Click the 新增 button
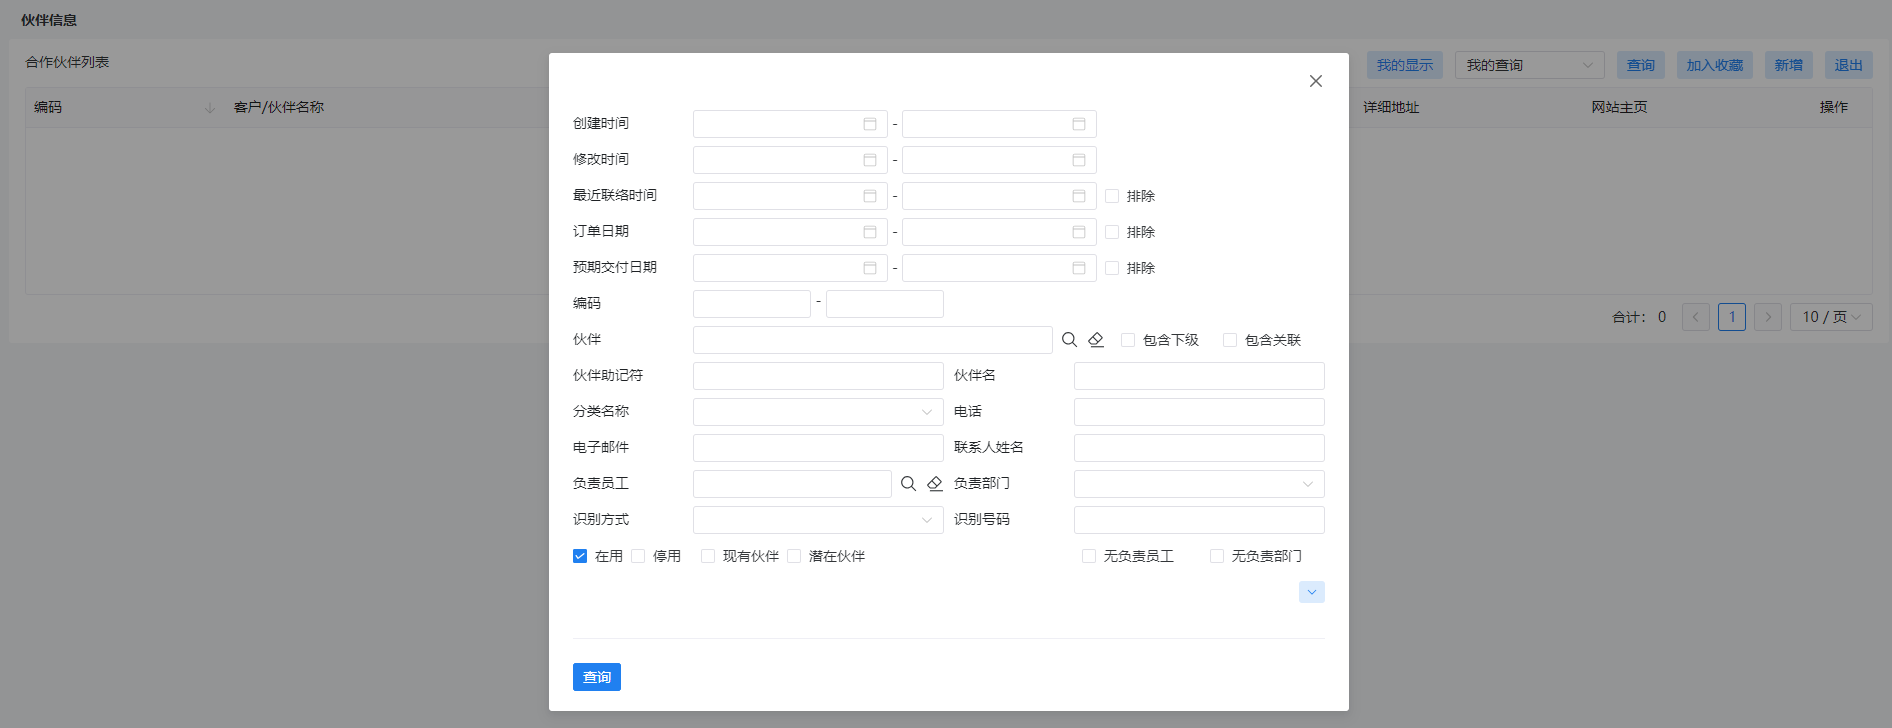The height and width of the screenshot is (728, 1892). (1789, 65)
